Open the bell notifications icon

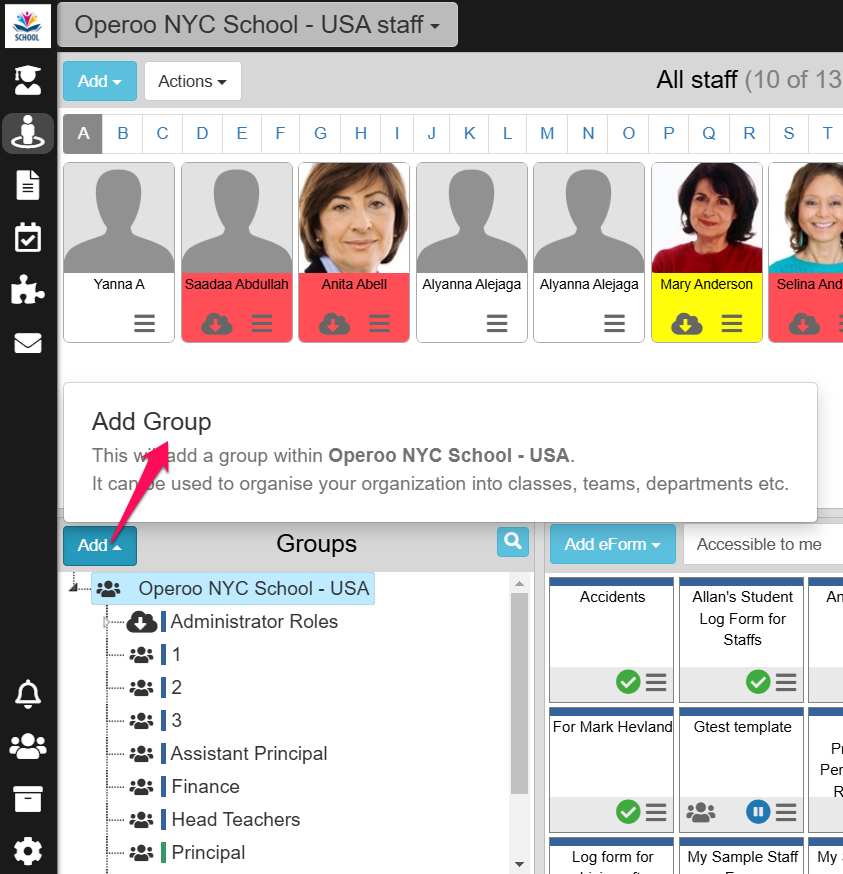point(27,694)
